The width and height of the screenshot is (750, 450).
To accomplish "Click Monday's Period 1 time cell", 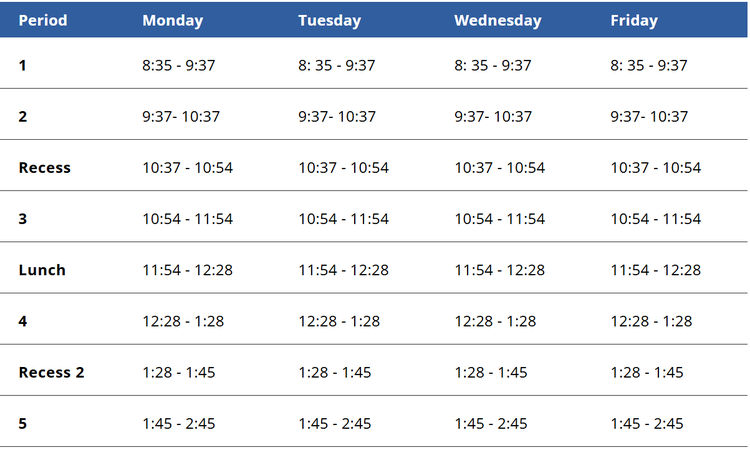I will 180,65.
